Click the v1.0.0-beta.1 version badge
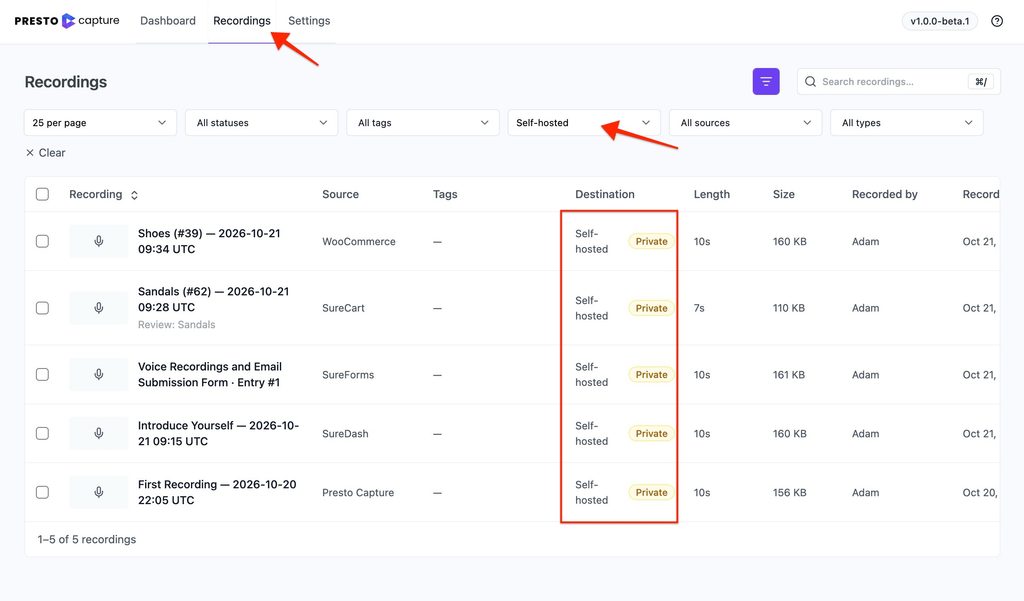The image size is (1024, 601). point(940,21)
